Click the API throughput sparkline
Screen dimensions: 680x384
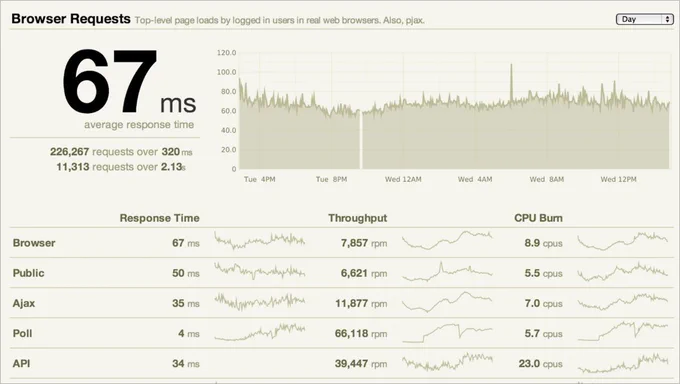[x=447, y=362]
